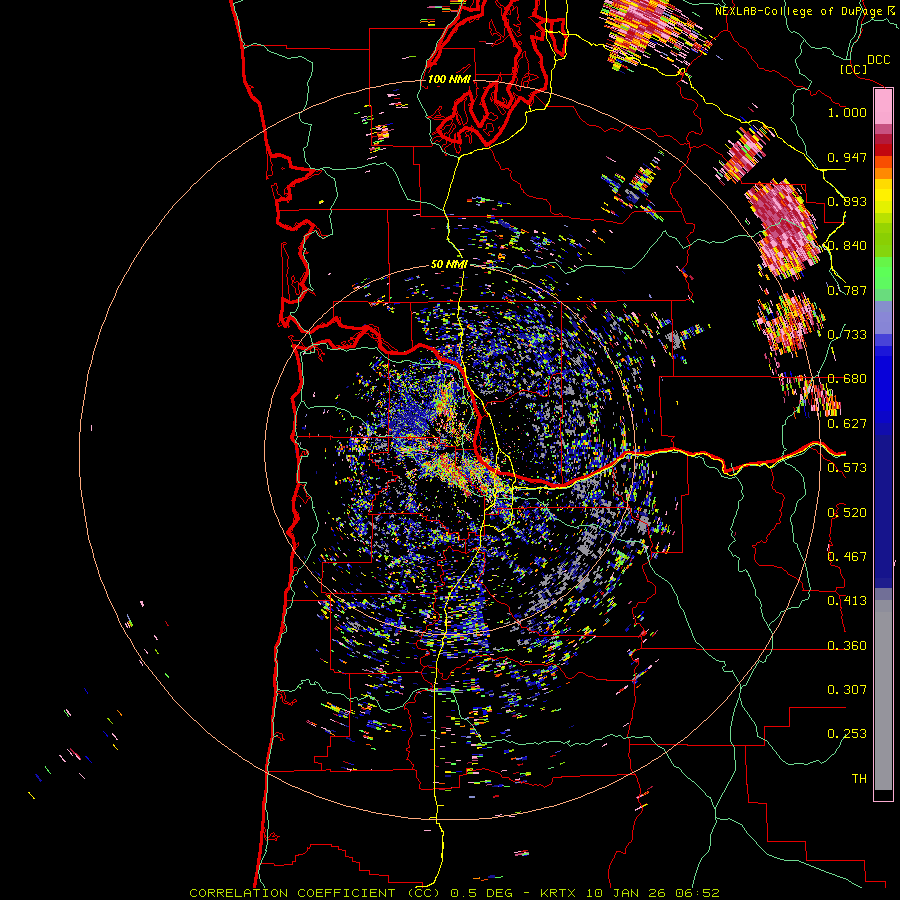The image size is (900, 900).
Task: Click the 0.467 value on color scale
Action: (847, 557)
